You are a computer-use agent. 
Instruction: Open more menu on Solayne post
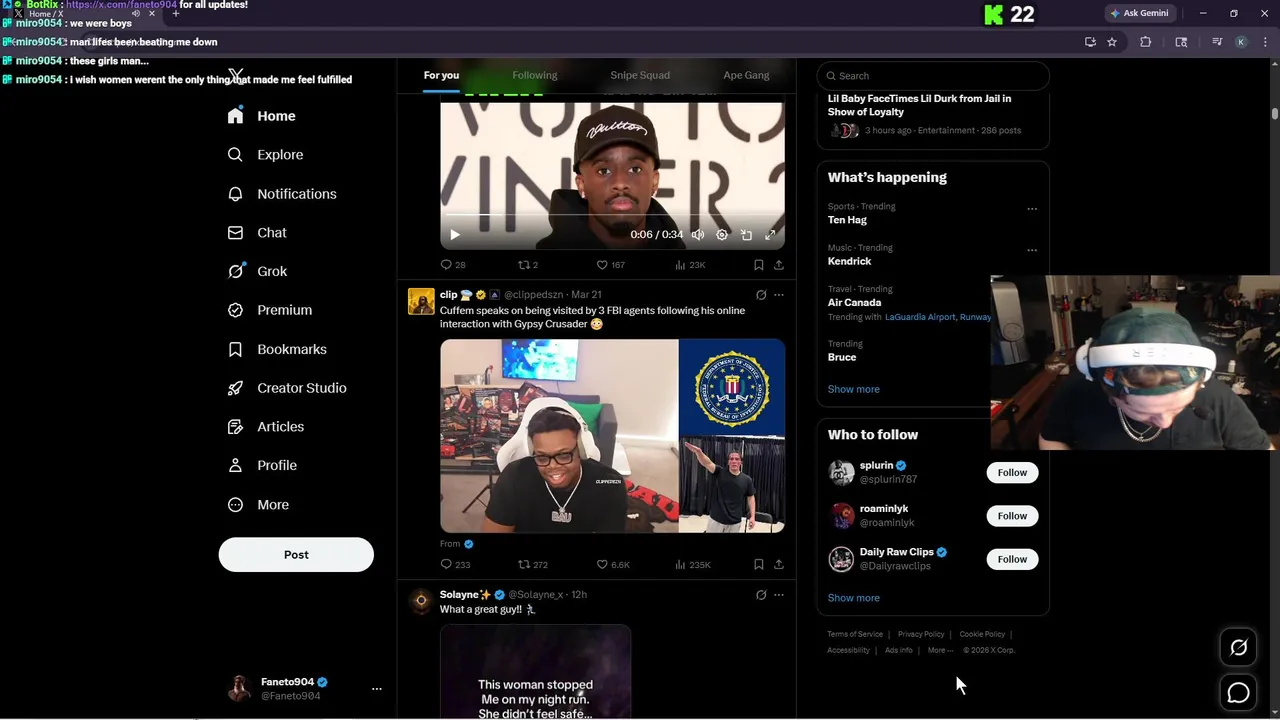click(x=779, y=595)
